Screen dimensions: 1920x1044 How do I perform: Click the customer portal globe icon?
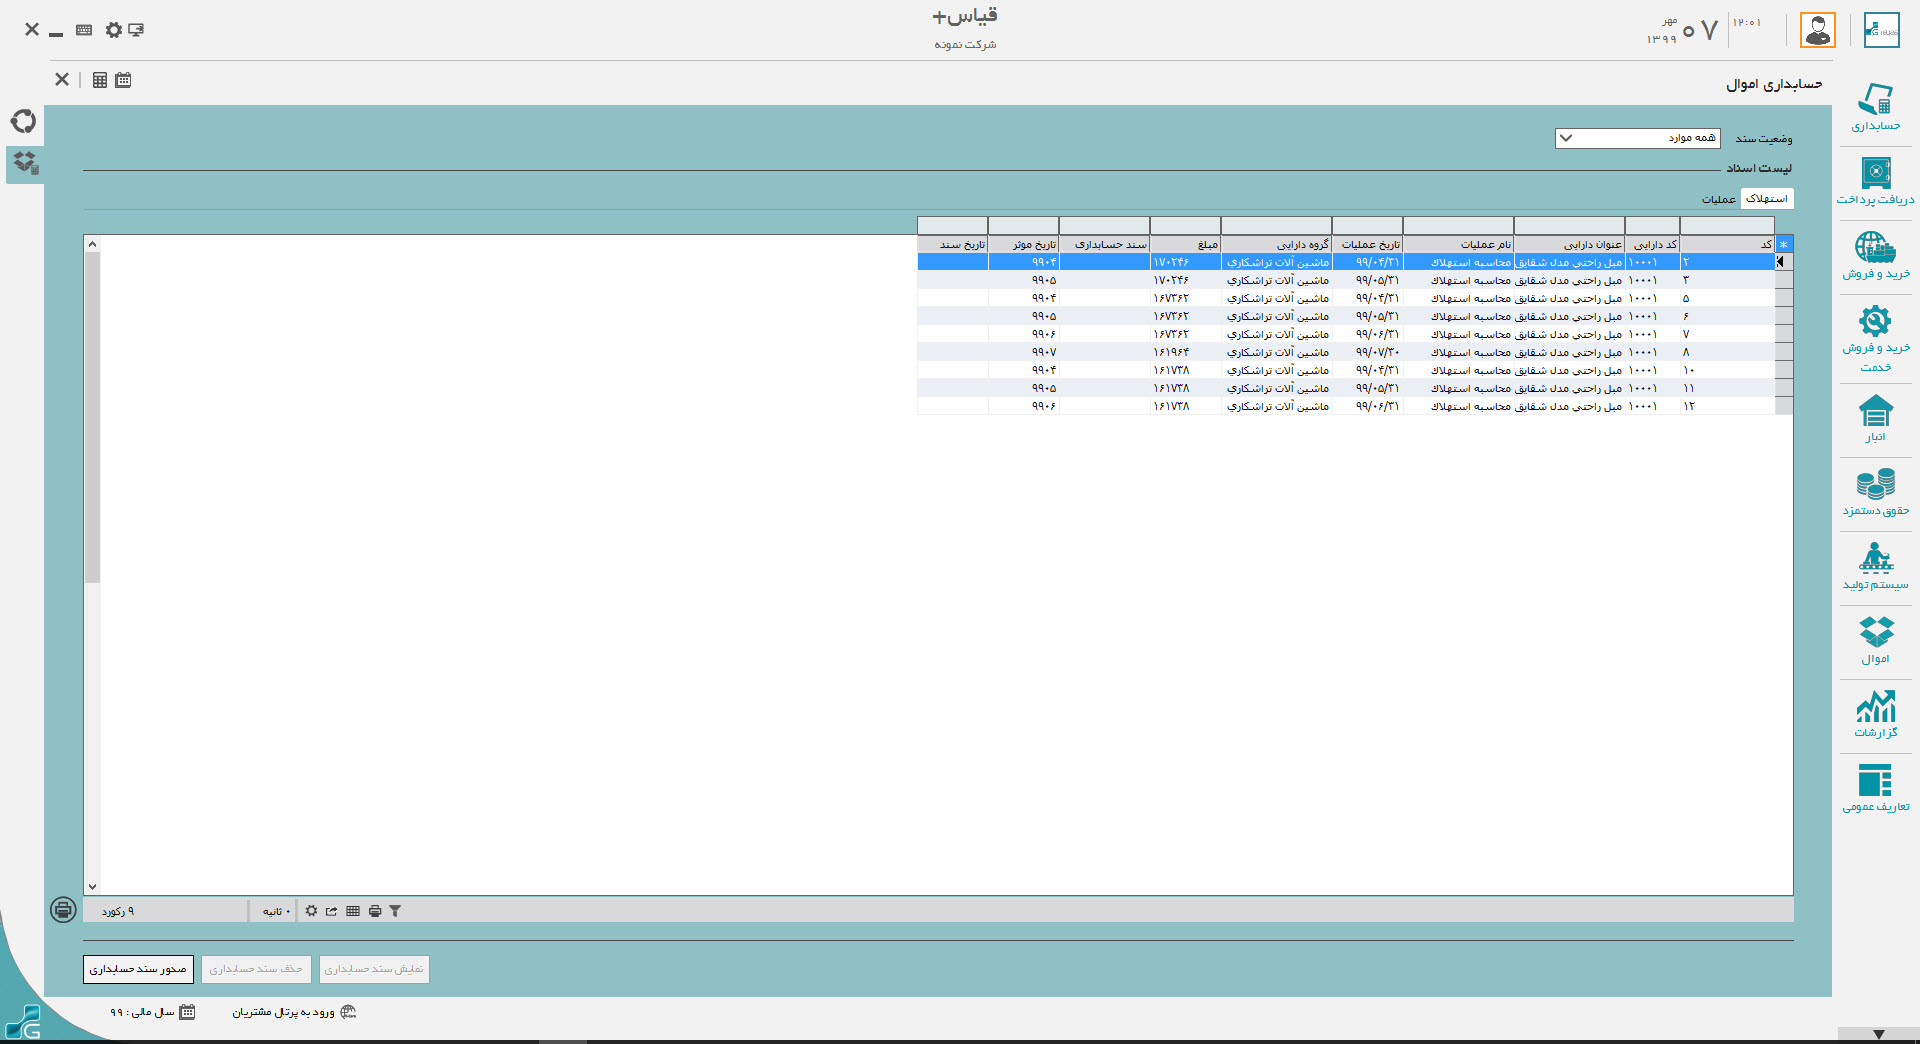348,1012
